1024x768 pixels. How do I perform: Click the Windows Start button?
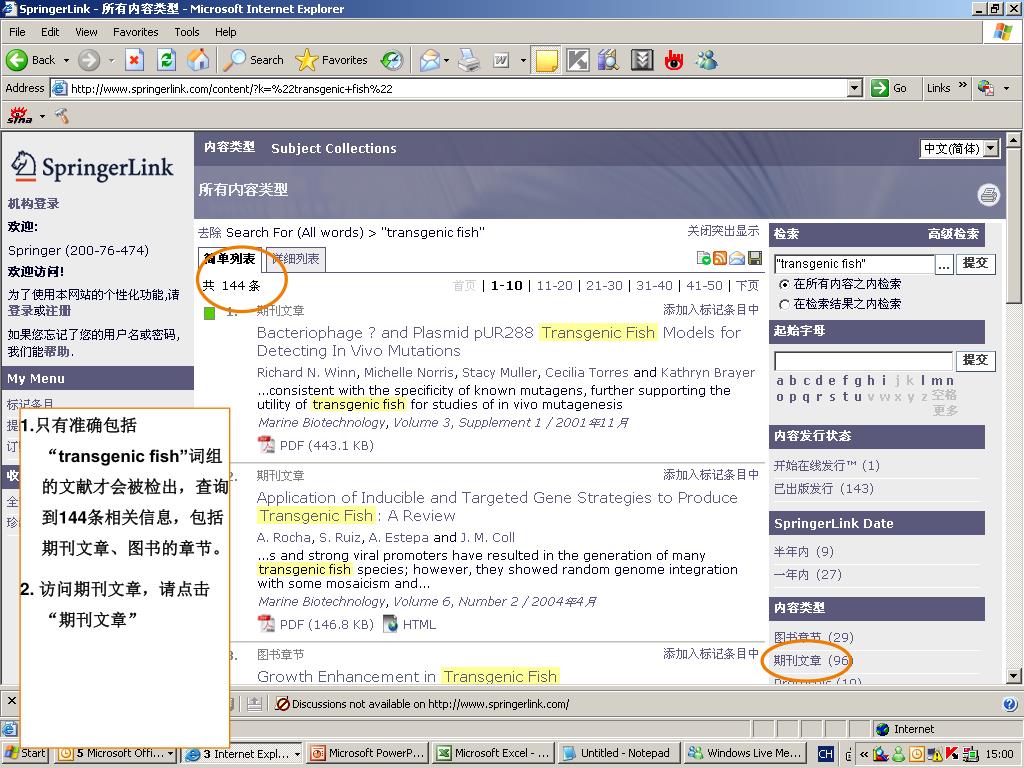[26, 753]
